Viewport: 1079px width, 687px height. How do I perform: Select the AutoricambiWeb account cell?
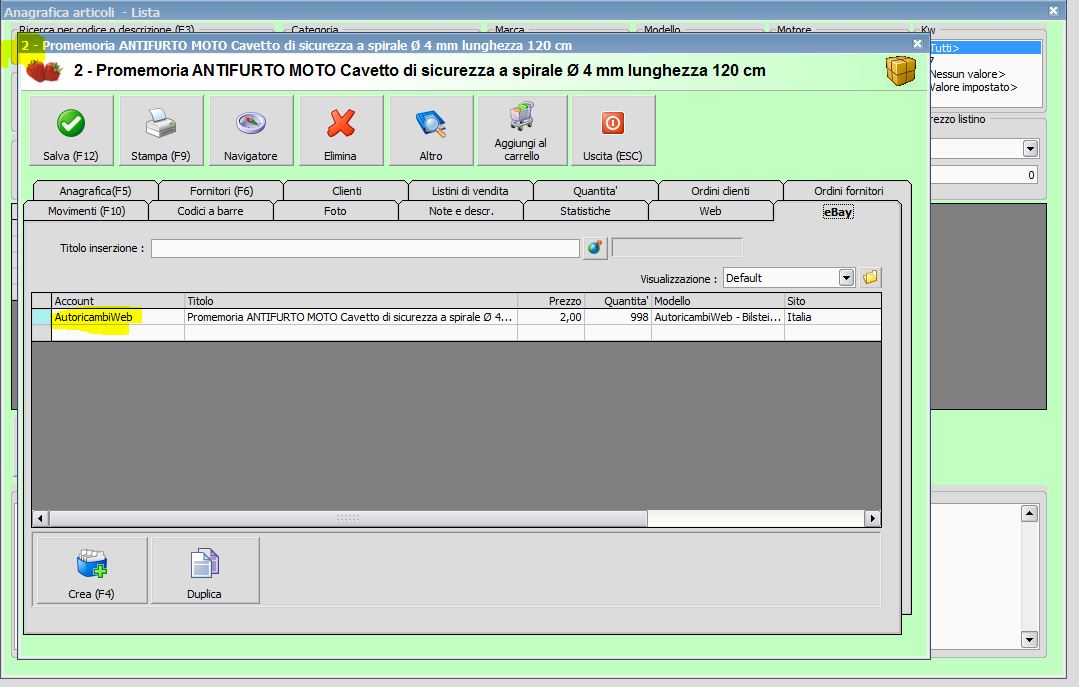tap(118, 317)
